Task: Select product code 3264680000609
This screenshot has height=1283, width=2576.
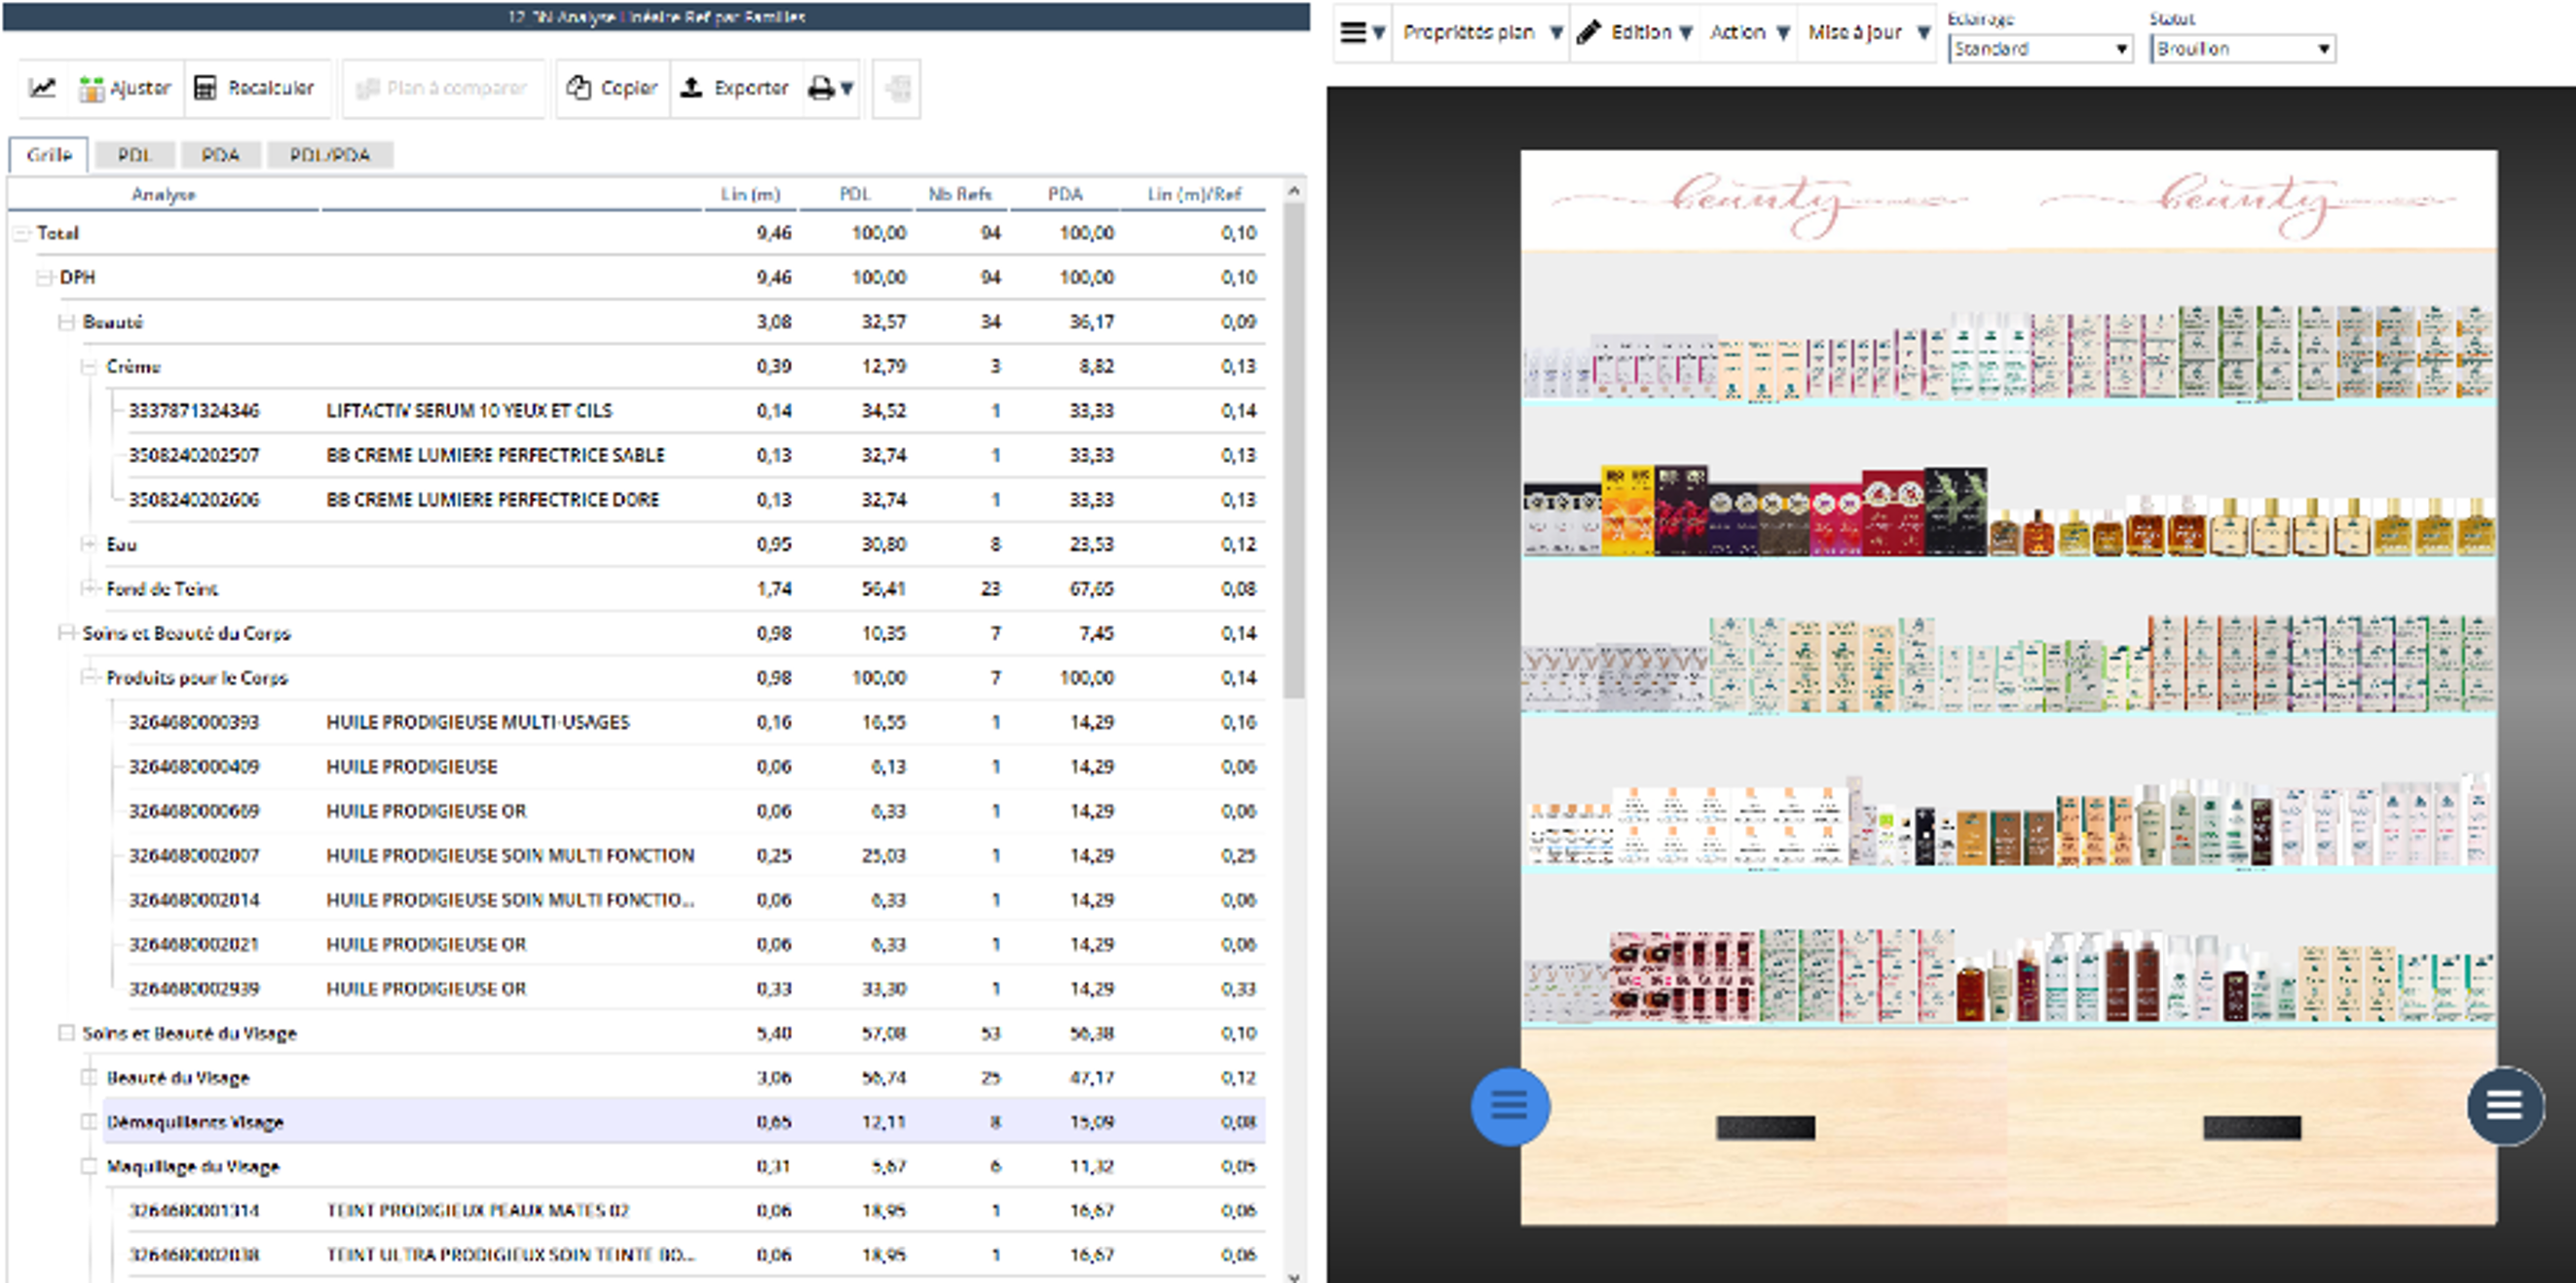Action: pos(194,811)
